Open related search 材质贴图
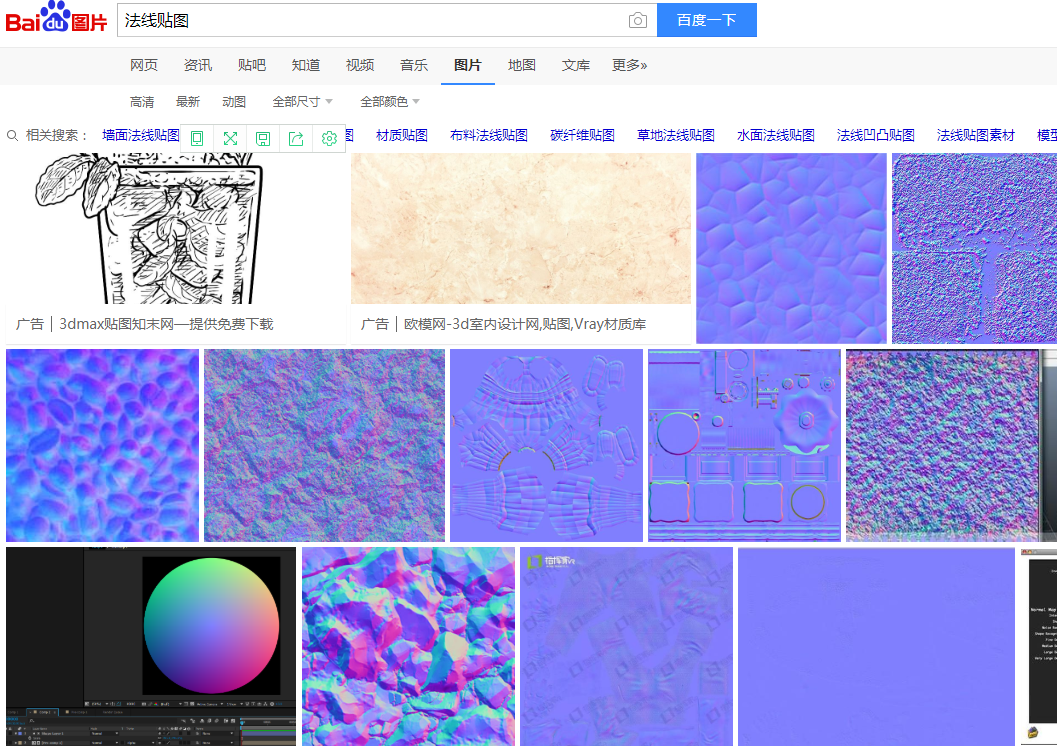Viewport: 1057px width, 746px height. click(402, 135)
